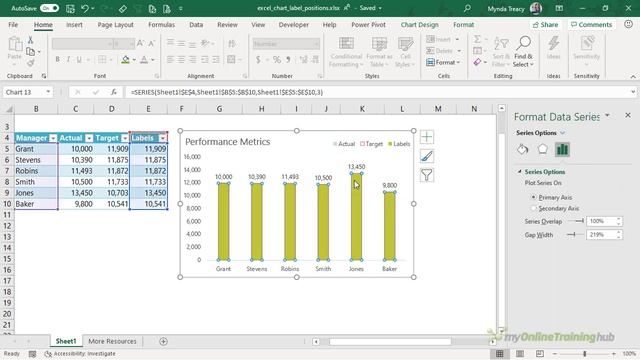Viewport: 640px width, 360px height.
Task: Select the Sheet1 tab
Action: point(66,341)
